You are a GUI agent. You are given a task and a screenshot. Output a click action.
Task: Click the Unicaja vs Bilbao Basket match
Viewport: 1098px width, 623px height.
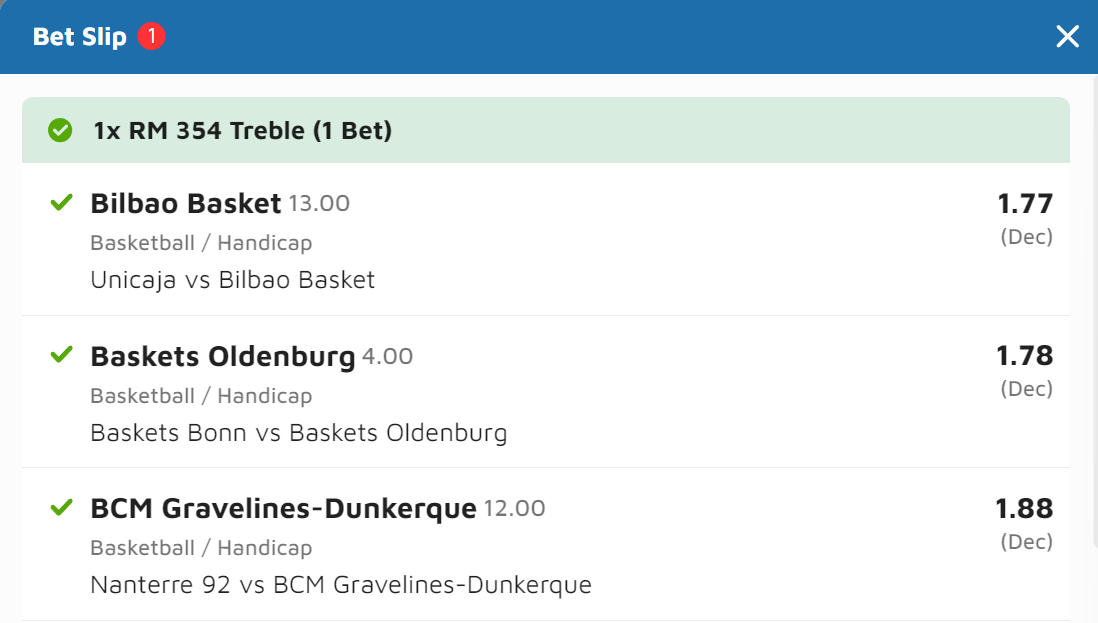click(x=232, y=280)
